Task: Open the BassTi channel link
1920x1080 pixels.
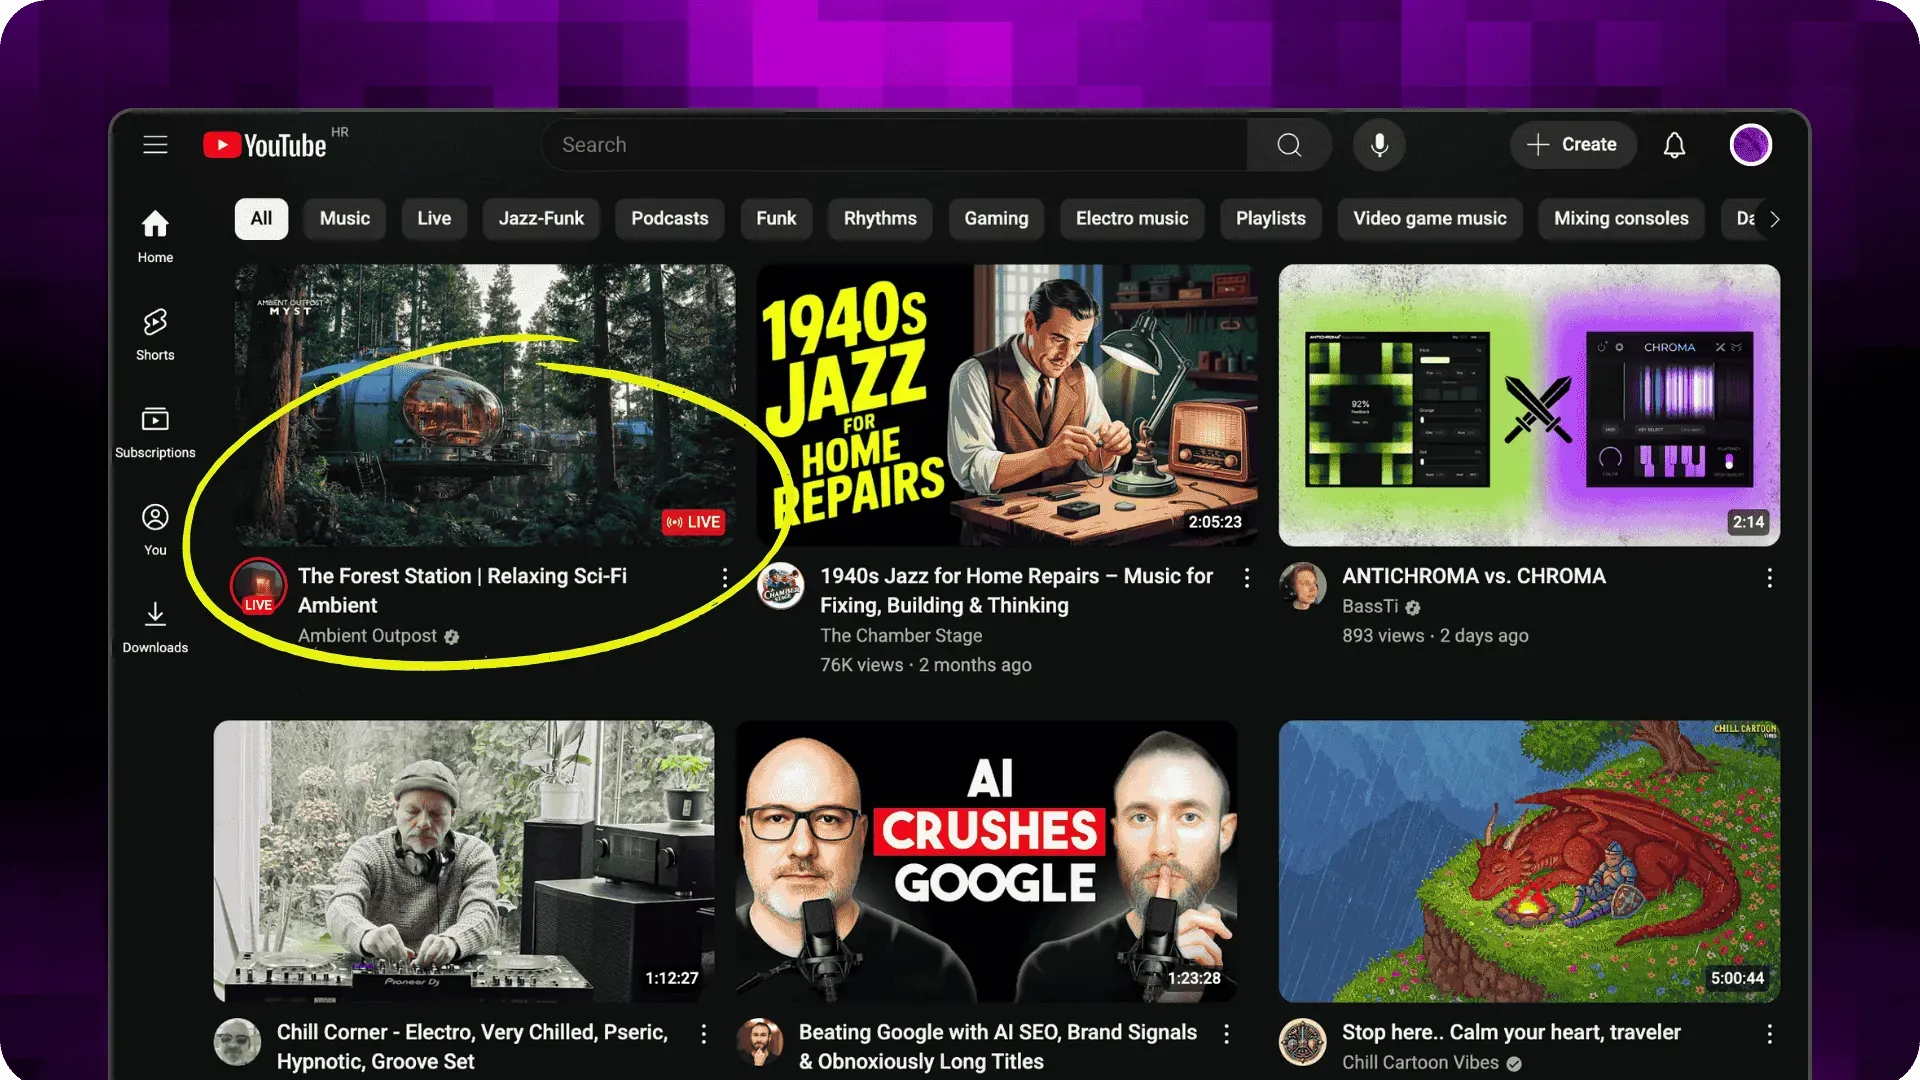Action: point(1369,607)
